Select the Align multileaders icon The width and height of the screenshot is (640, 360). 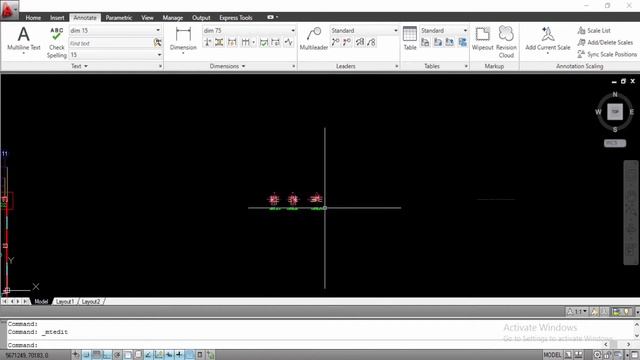click(x=360, y=42)
